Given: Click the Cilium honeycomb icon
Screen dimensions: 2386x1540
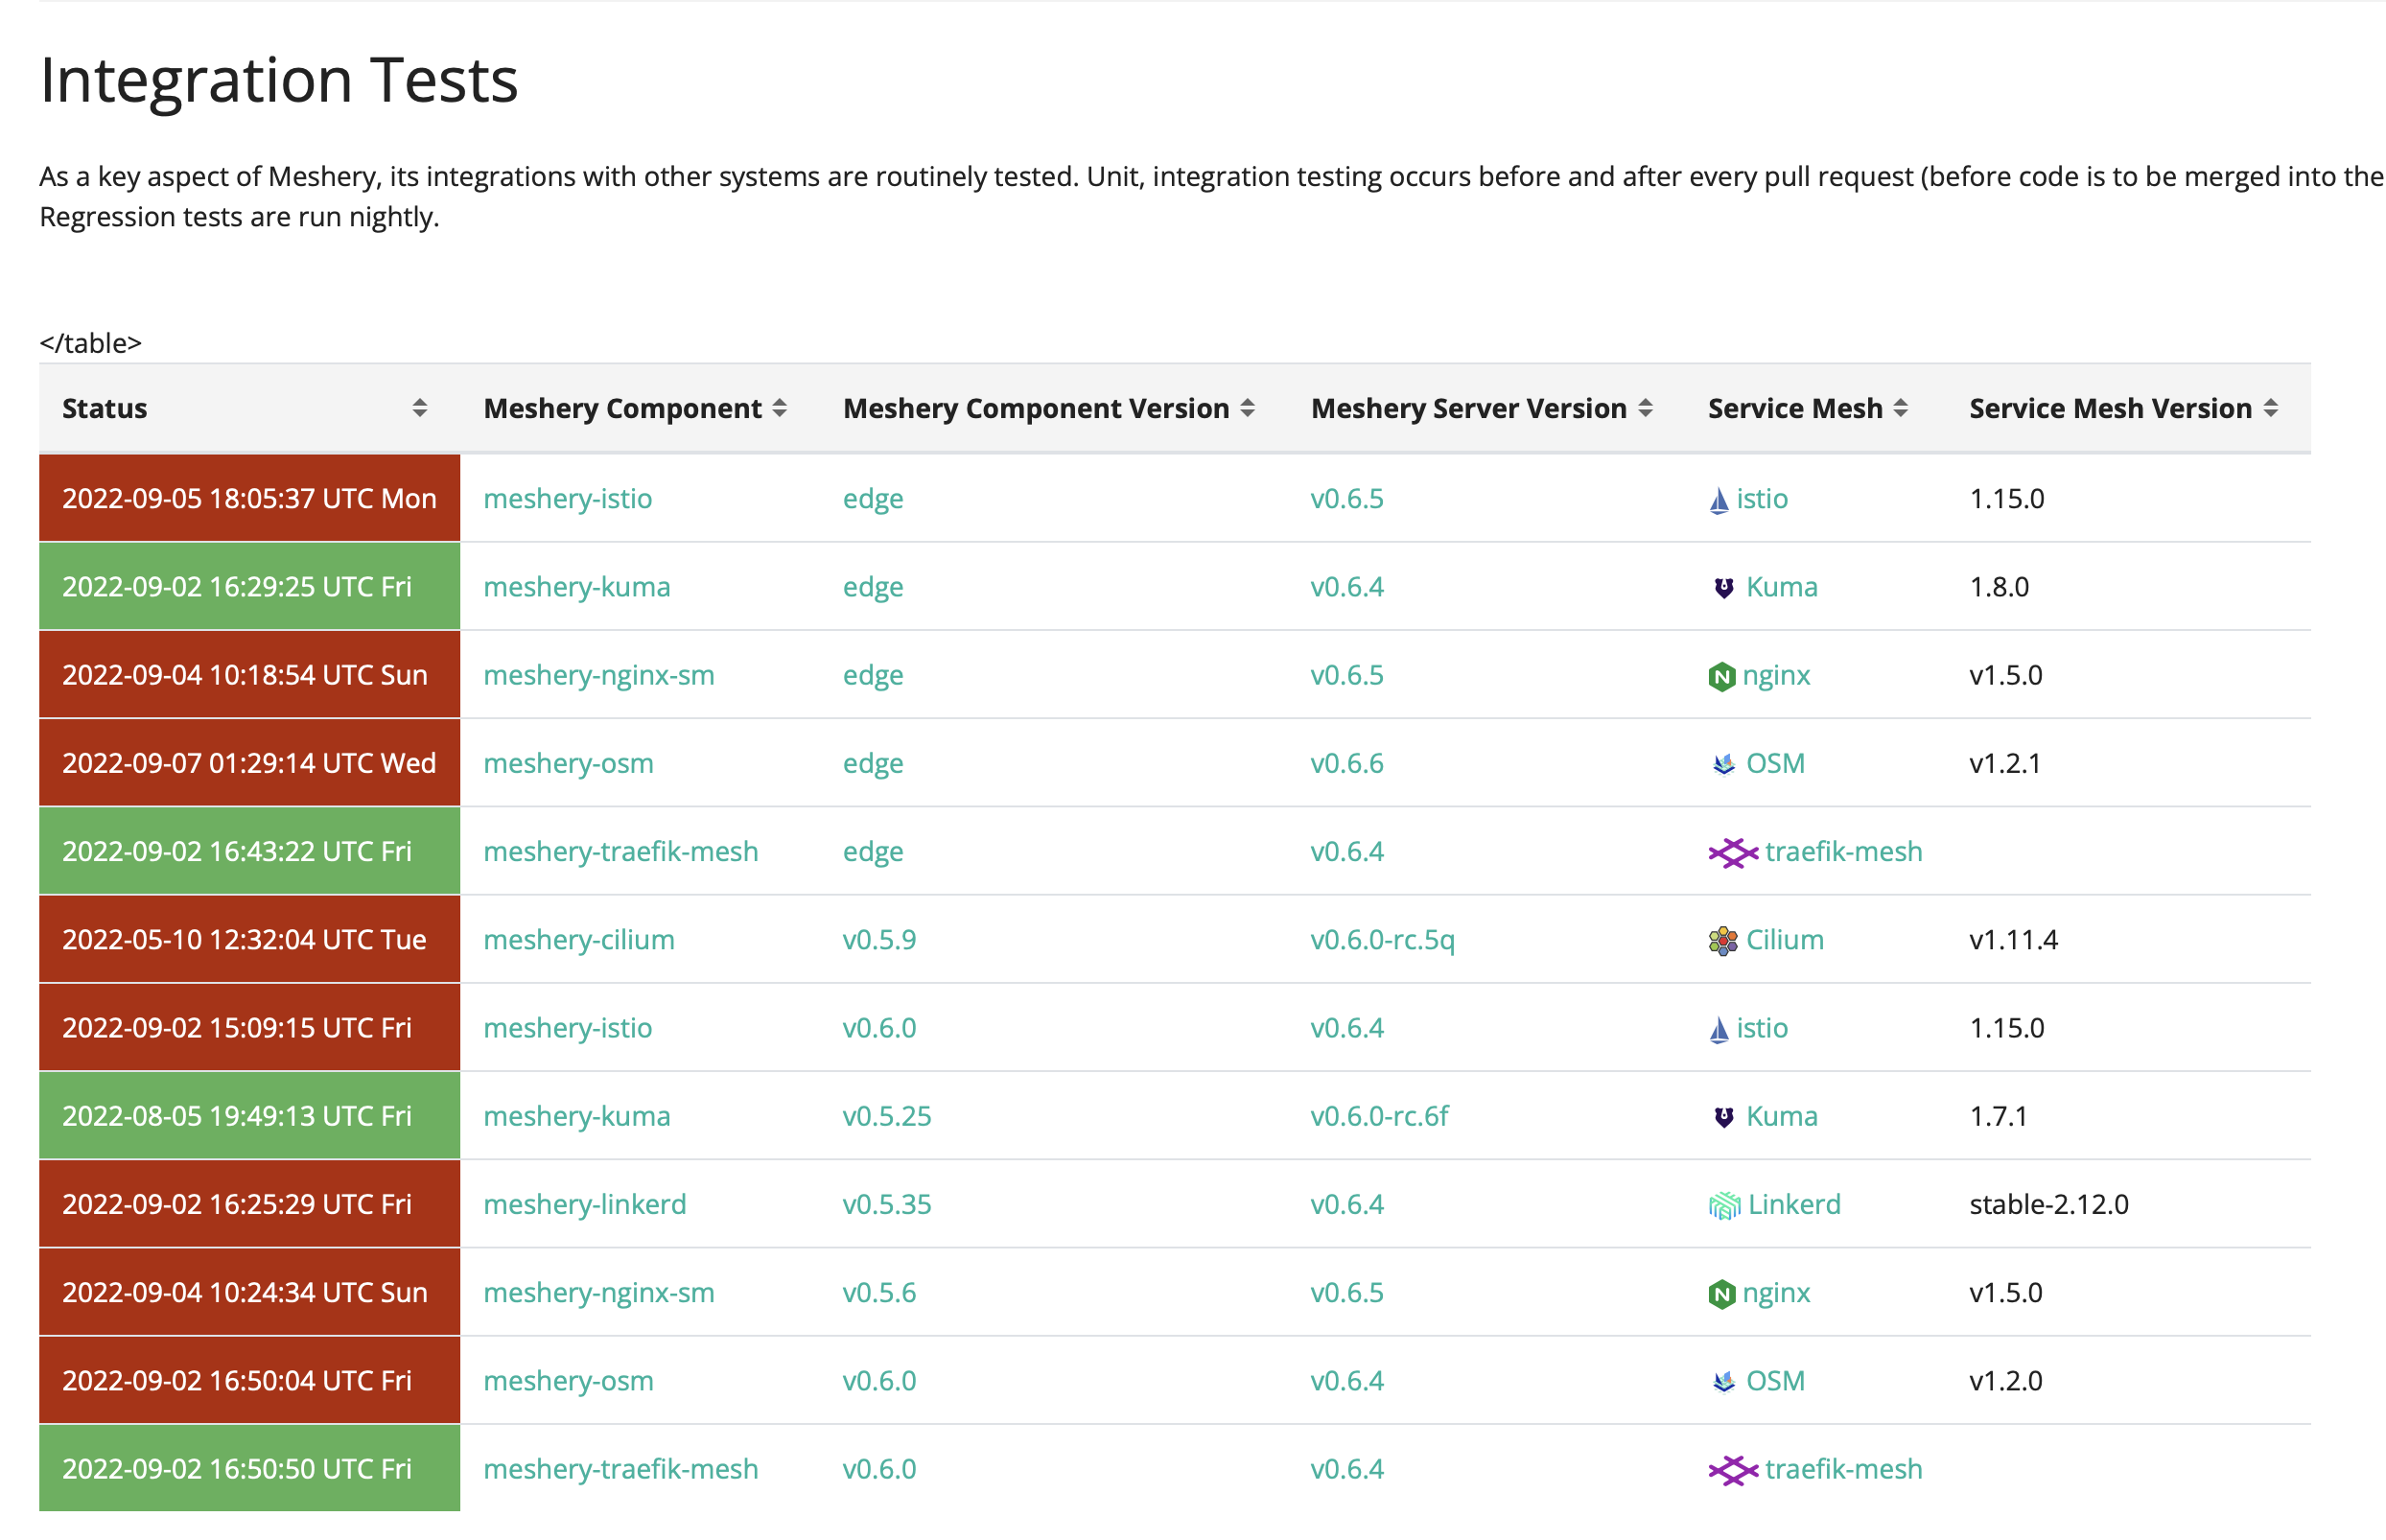Looking at the screenshot, I should coord(1722,941).
